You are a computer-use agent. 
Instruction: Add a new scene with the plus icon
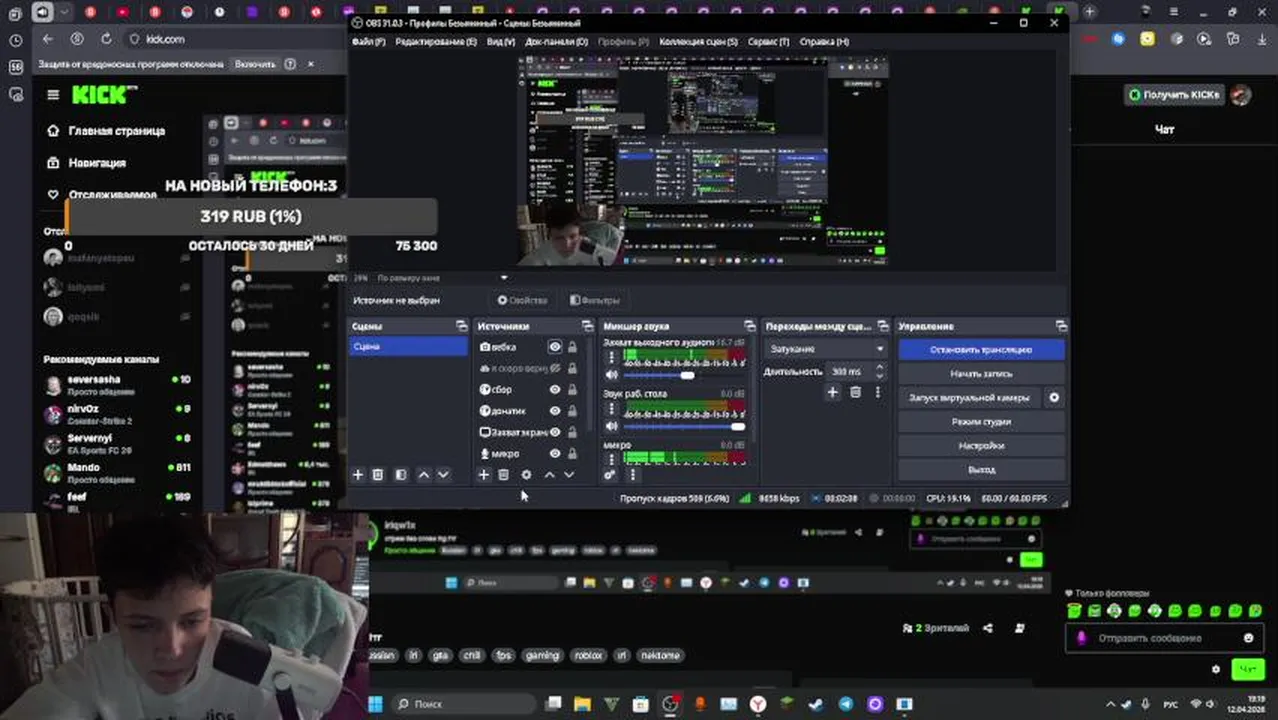(x=357, y=475)
